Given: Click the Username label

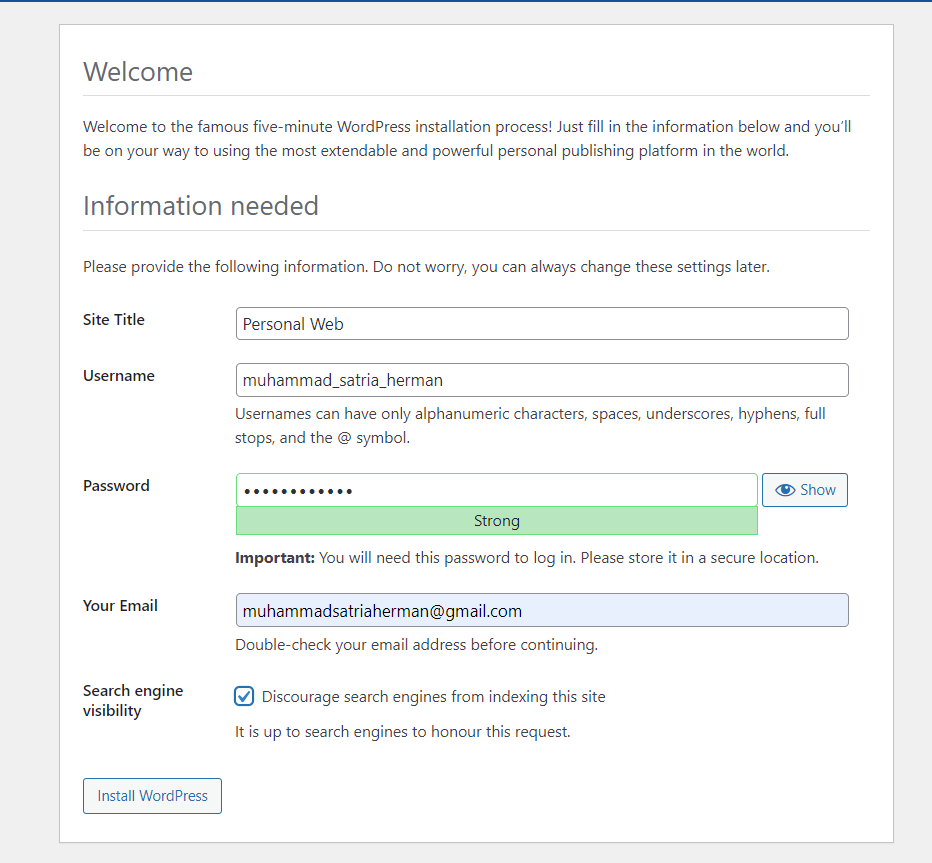Looking at the screenshot, I should 119,376.
